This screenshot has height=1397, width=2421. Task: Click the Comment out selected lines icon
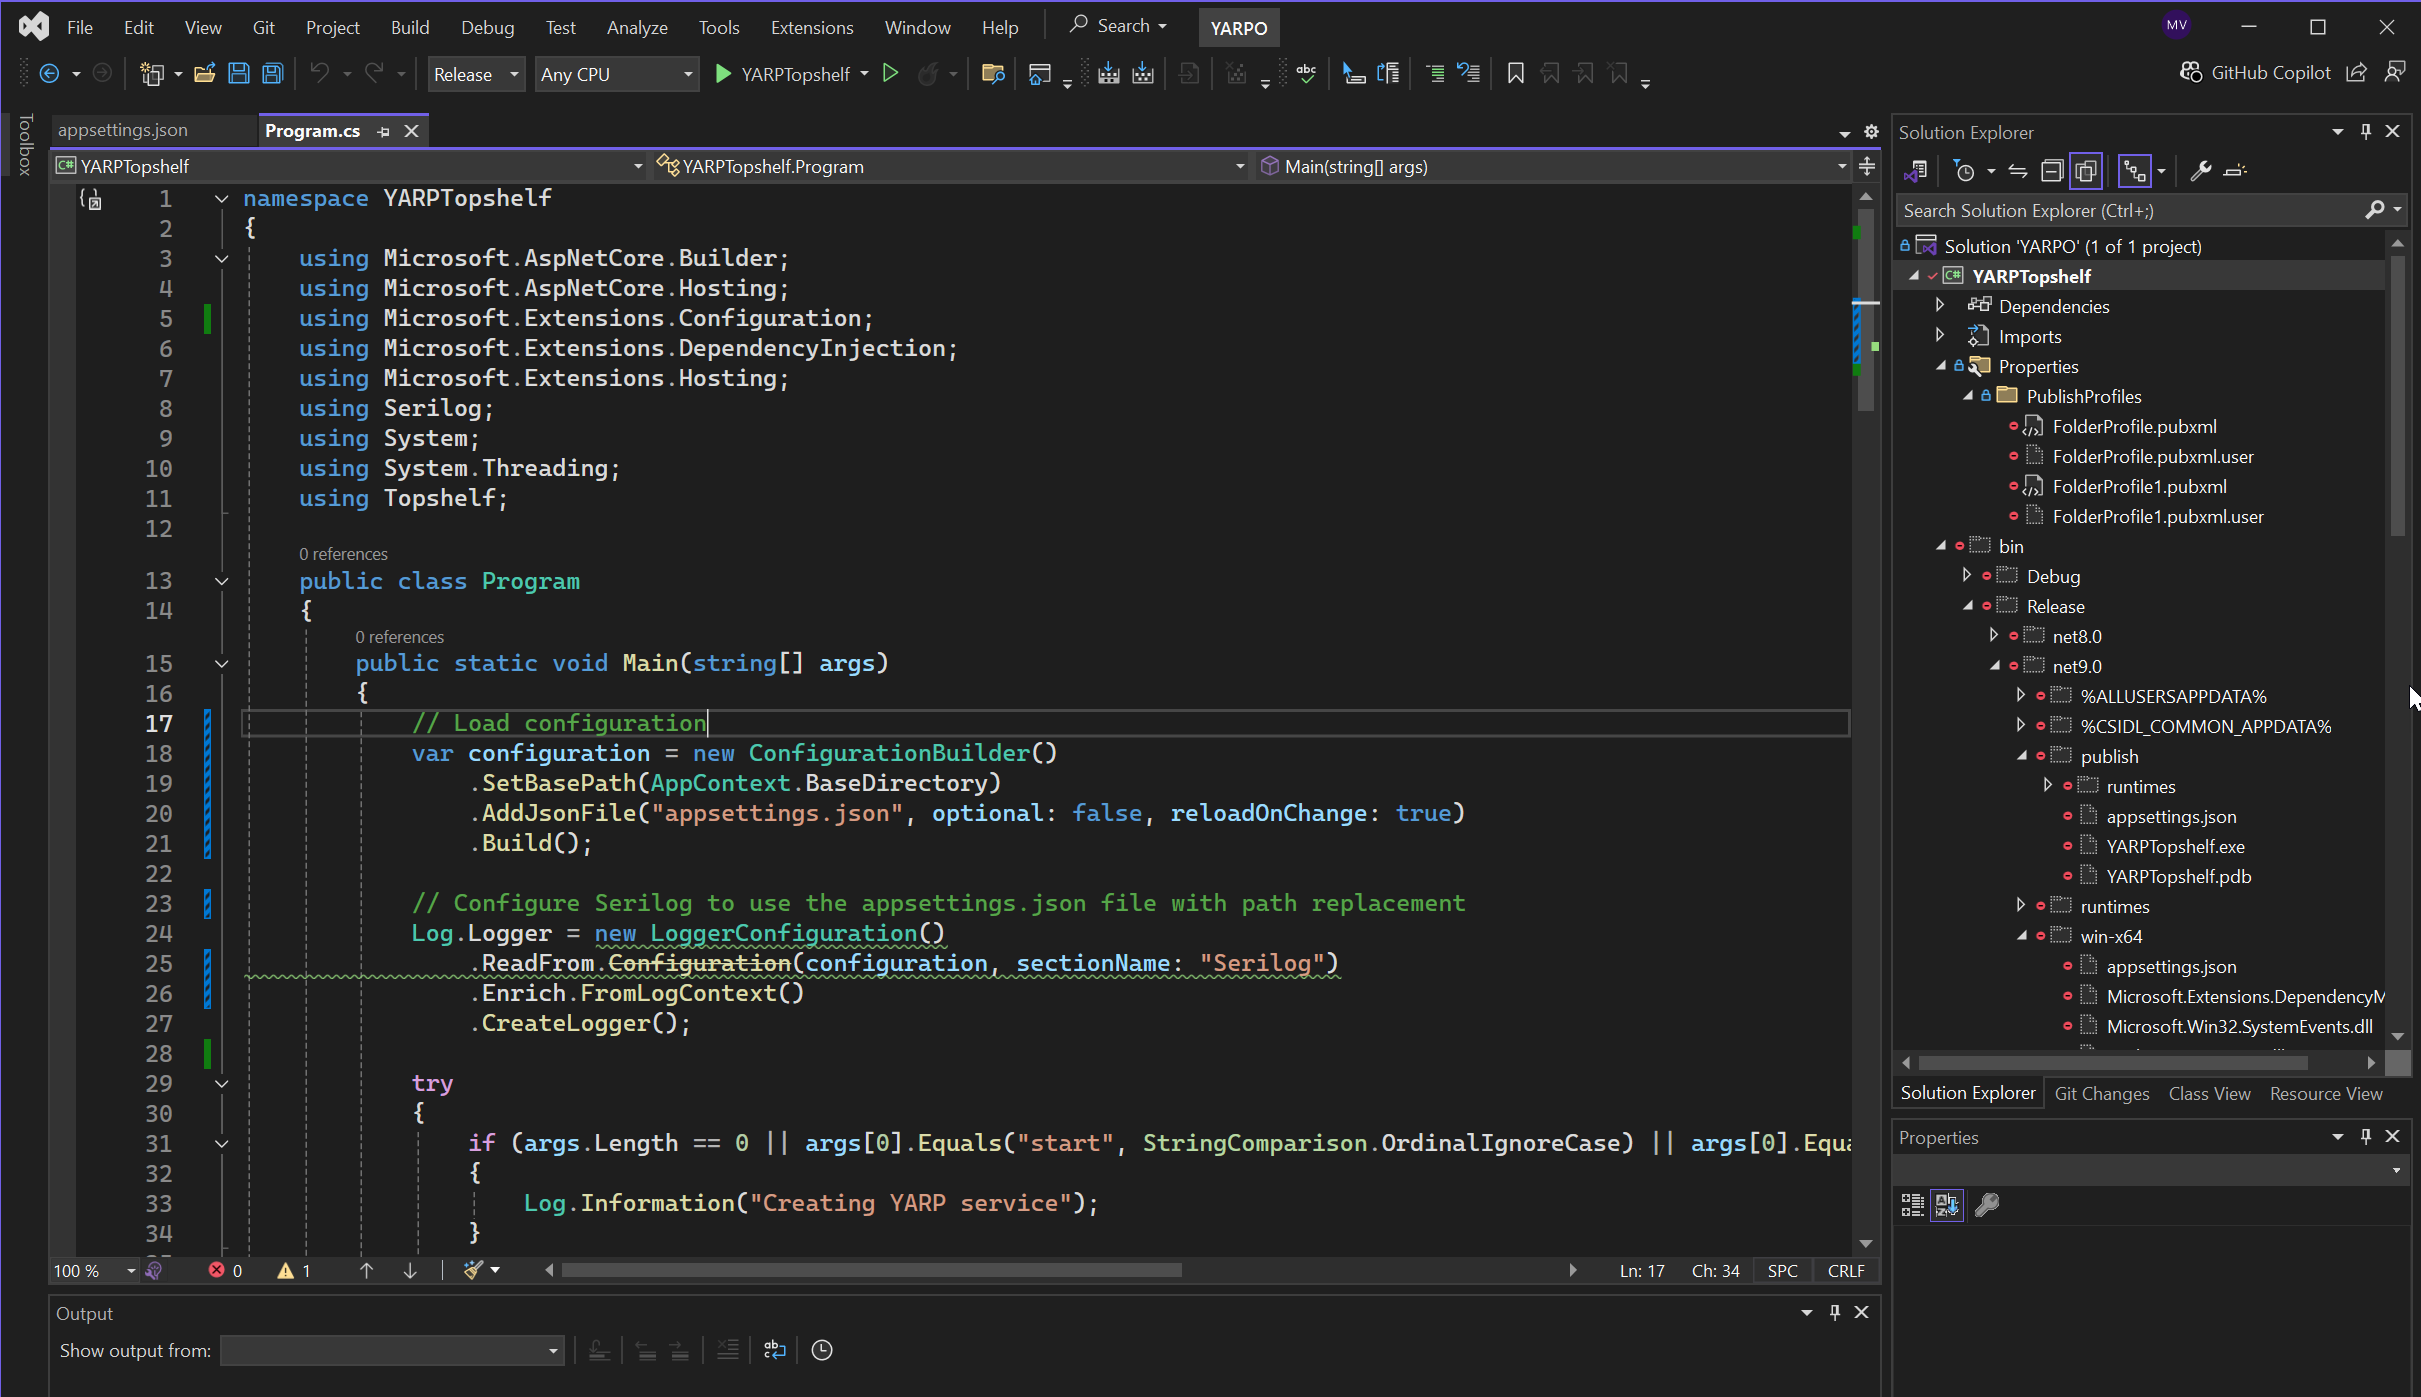click(x=1435, y=74)
